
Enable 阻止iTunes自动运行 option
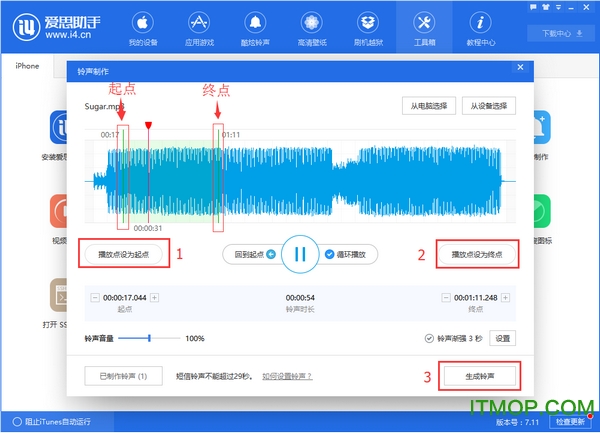pyautogui.click(x=10, y=421)
